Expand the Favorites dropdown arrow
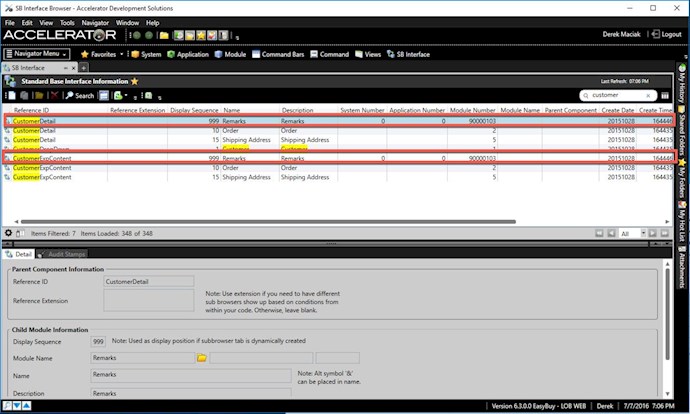The image size is (690, 414). 122,54
